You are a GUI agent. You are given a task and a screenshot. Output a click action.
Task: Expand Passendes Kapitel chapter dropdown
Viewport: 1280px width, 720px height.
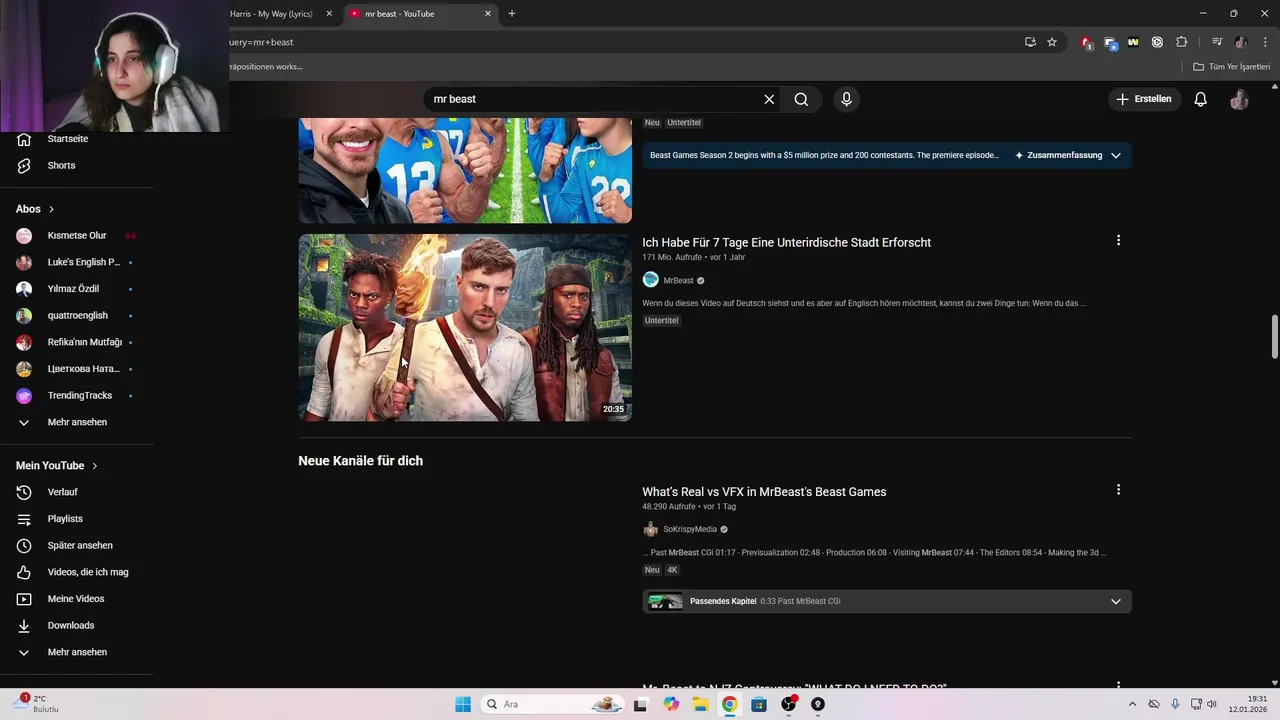point(1116,601)
